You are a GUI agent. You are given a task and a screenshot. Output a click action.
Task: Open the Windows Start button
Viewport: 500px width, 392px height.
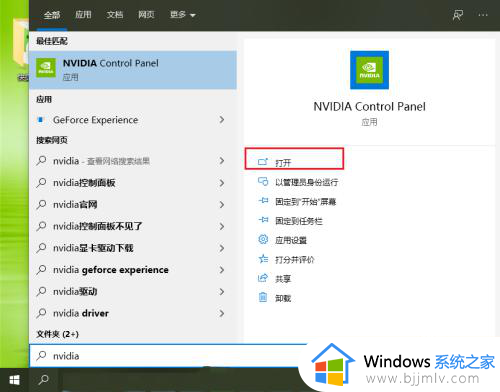point(14,380)
